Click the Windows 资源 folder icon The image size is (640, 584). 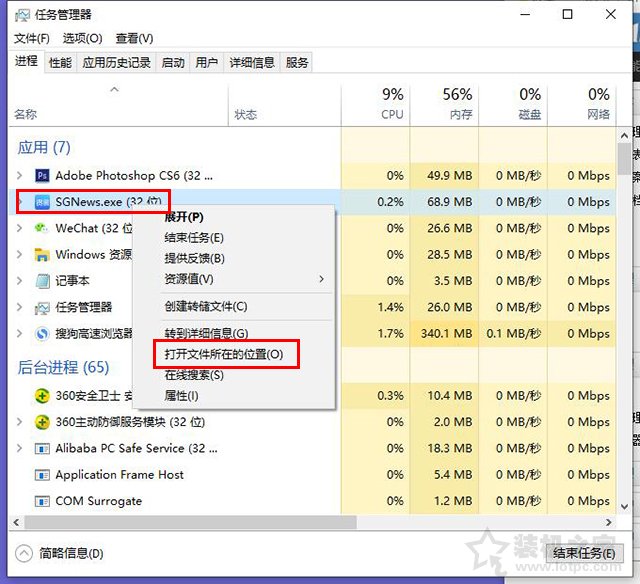(x=42, y=255)
